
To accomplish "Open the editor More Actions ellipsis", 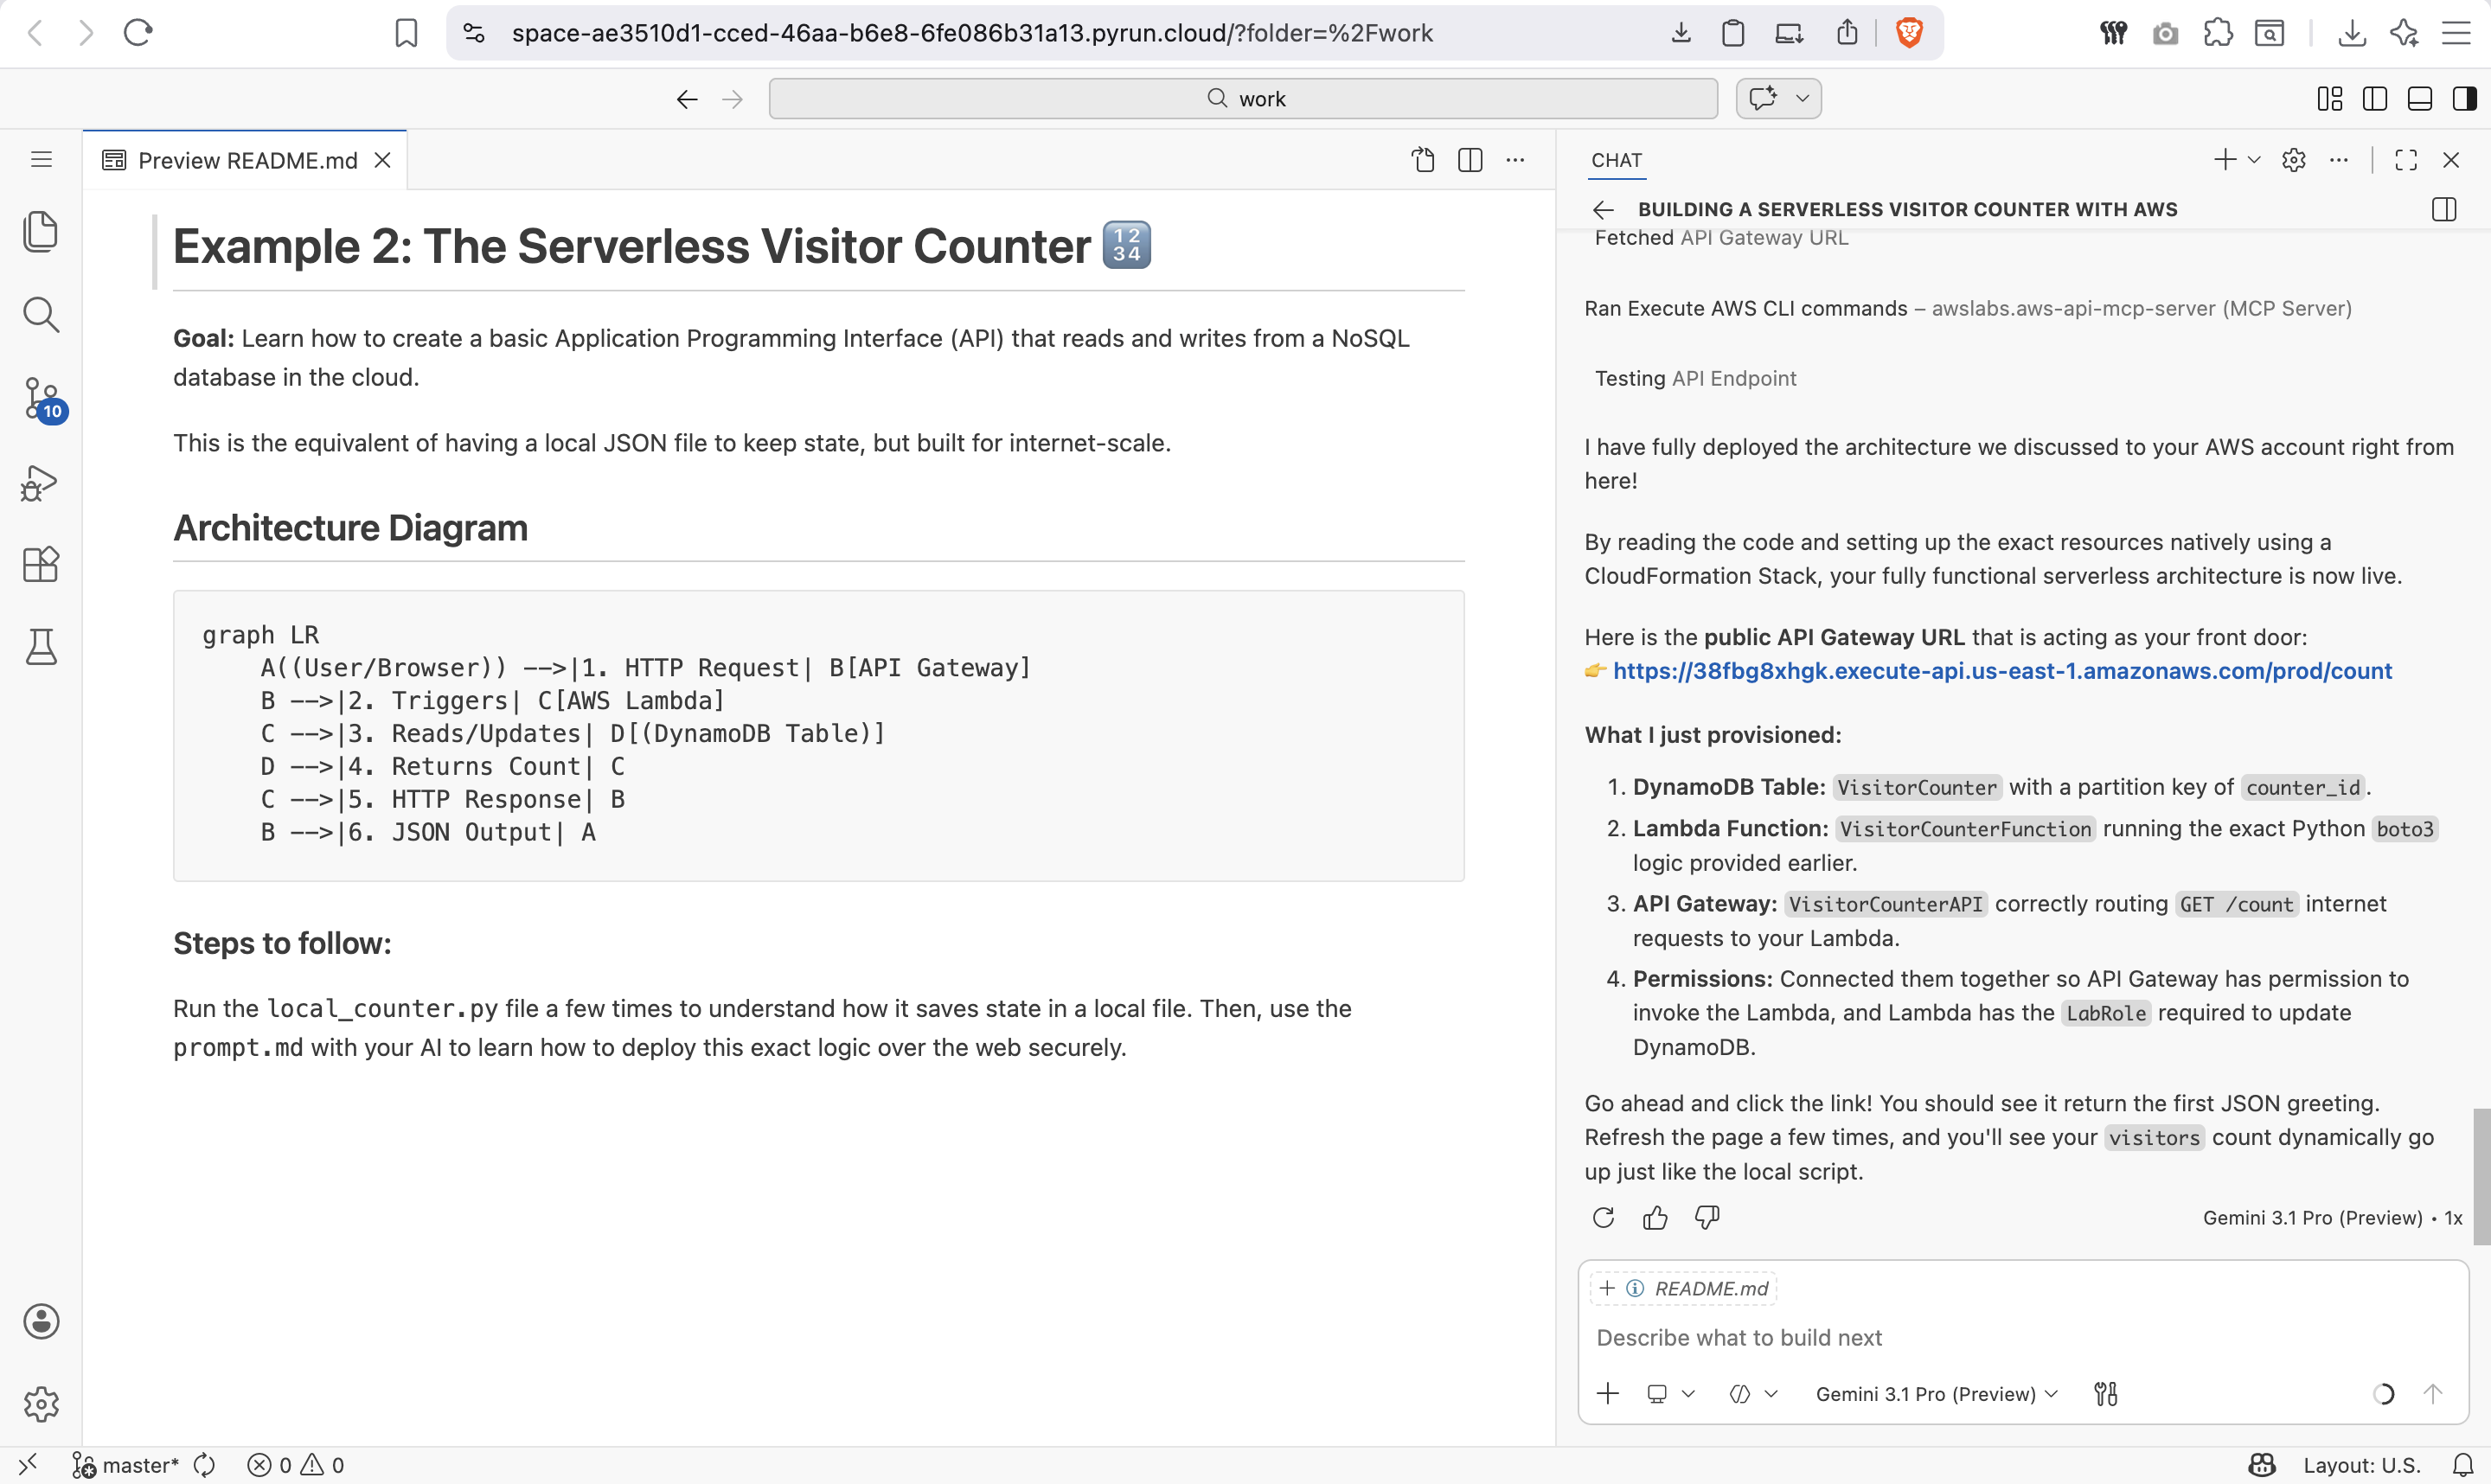I will (1516, 160).
